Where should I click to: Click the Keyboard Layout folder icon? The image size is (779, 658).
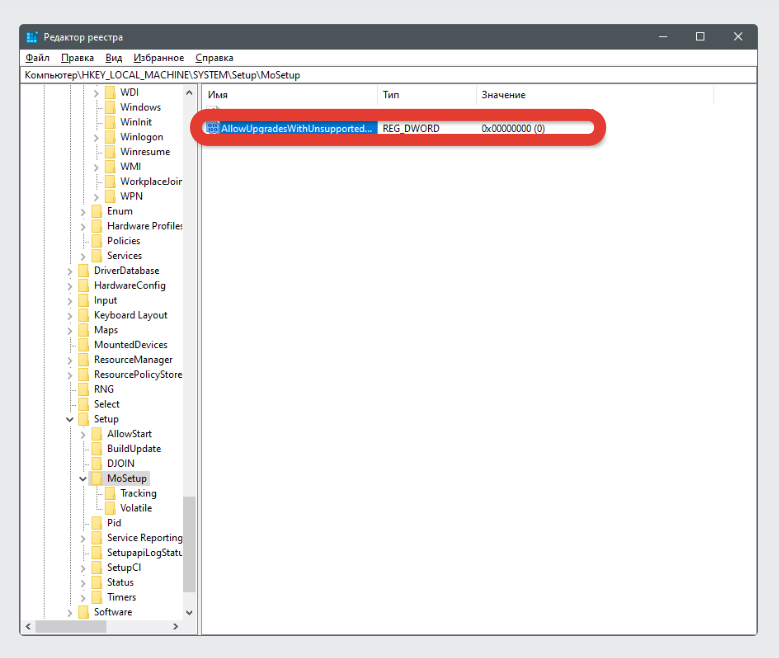click(84, 315)
